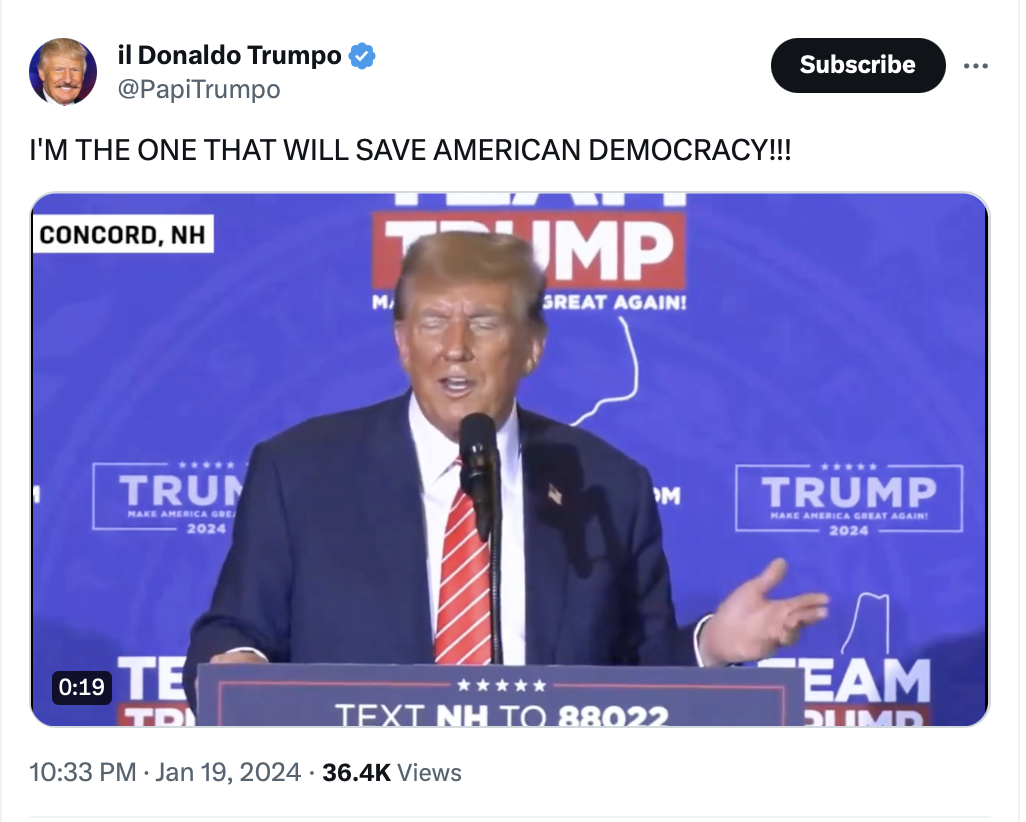
Task: Click the 0:19 video duration badge
Action: (82, 687)
